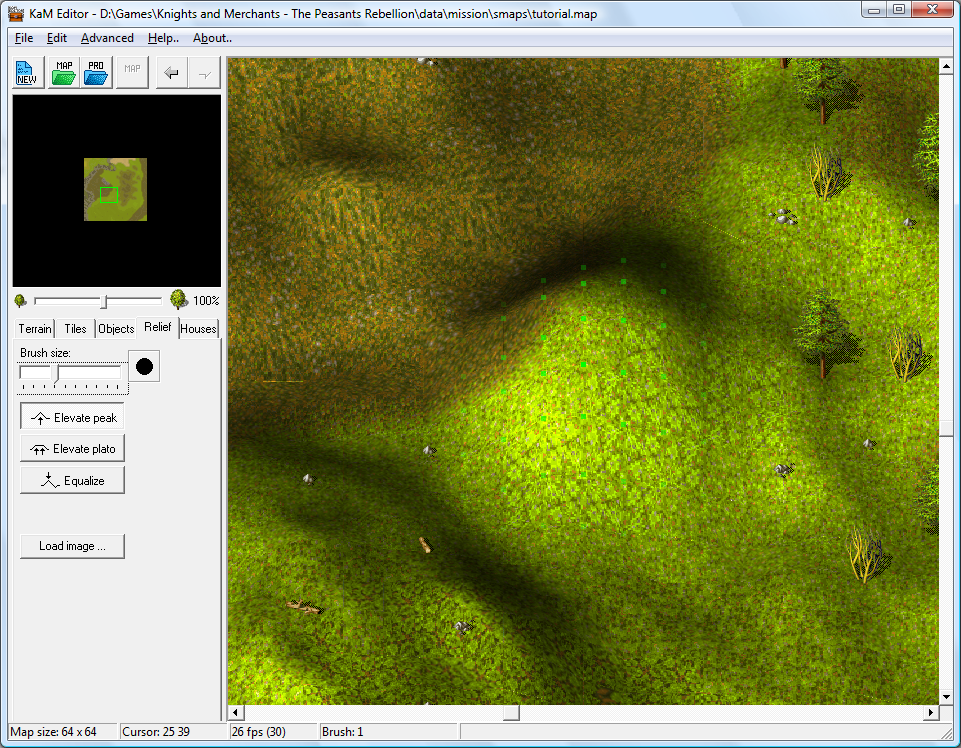Minimize the KaM Editor window
The image size is (961, 748).
(x=875, y=10)
